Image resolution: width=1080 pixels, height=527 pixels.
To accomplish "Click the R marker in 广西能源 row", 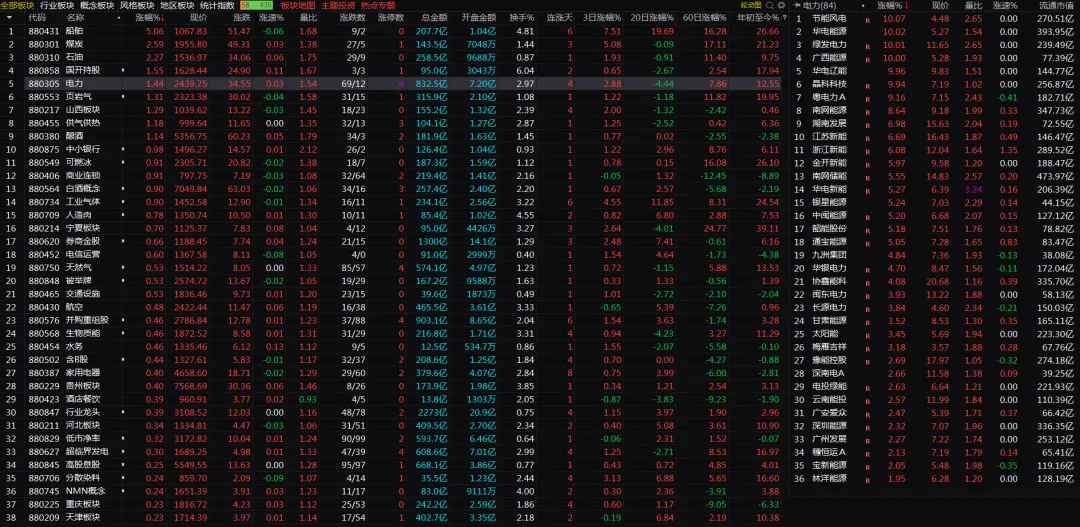I will coord(868,59).
